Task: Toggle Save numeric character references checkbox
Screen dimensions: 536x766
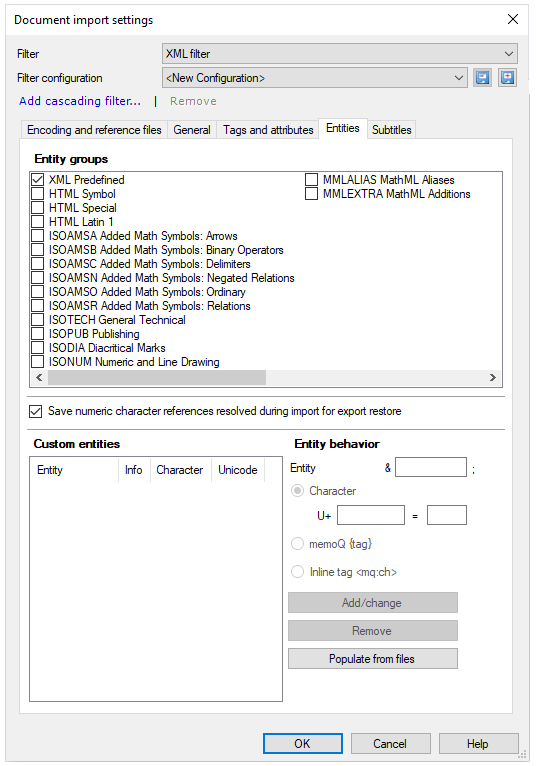Action: click(x=35, y=411)
